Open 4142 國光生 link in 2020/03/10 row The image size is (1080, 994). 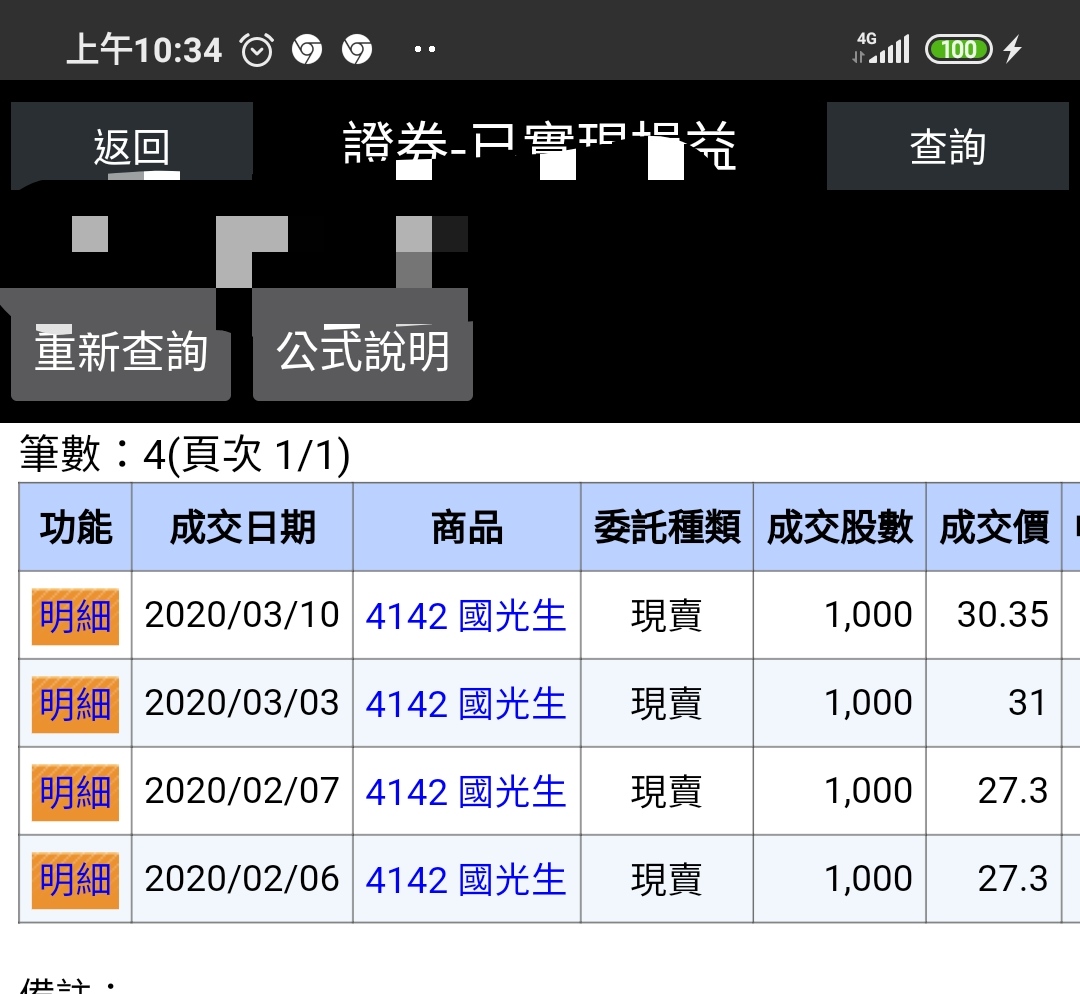coord(466,616)
